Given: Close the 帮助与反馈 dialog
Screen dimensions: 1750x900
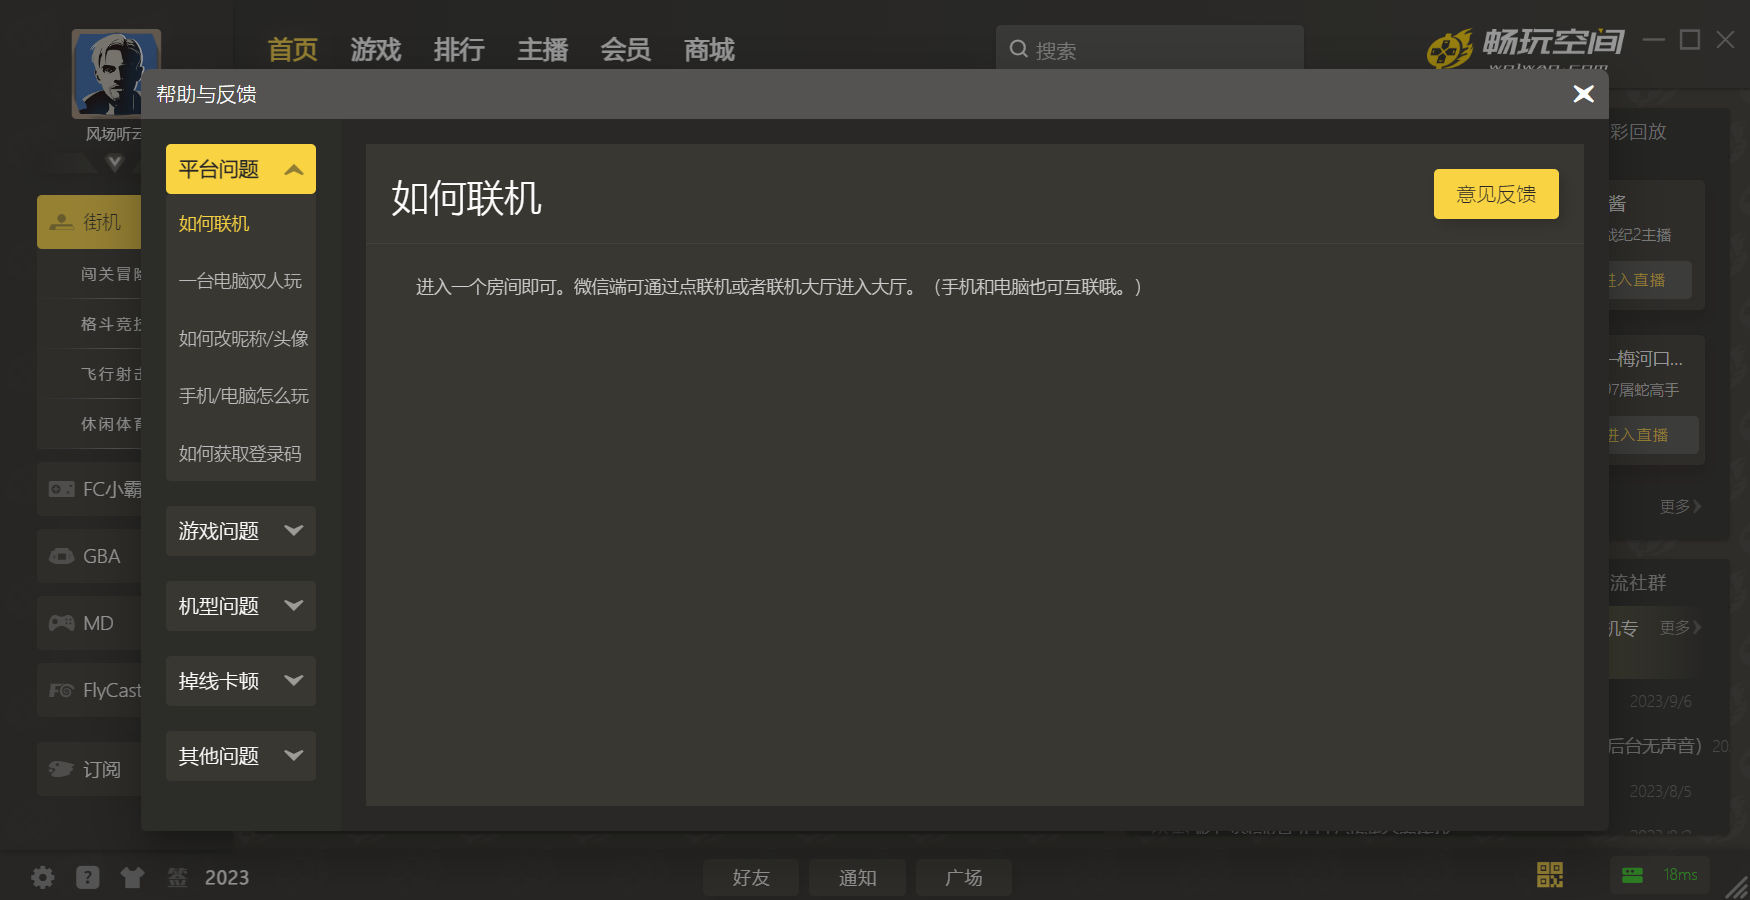Looking at the screenshot, I should pyautogui.click(x=1583, y=94).
